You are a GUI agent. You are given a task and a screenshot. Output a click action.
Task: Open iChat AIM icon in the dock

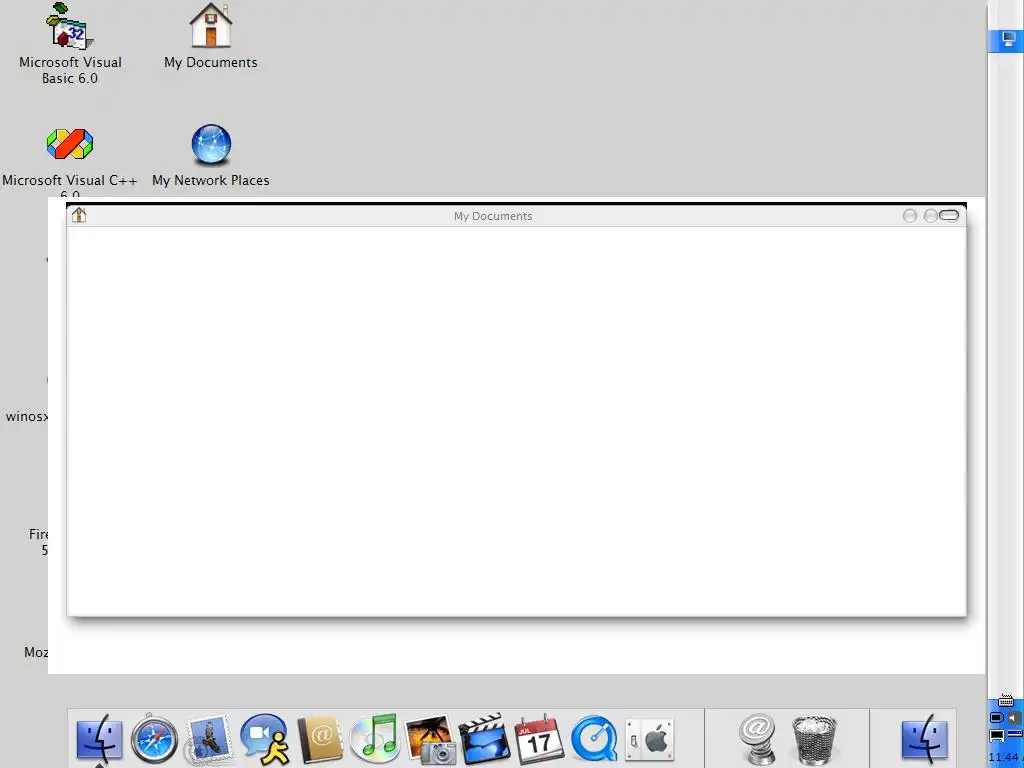tap(264, 739)
